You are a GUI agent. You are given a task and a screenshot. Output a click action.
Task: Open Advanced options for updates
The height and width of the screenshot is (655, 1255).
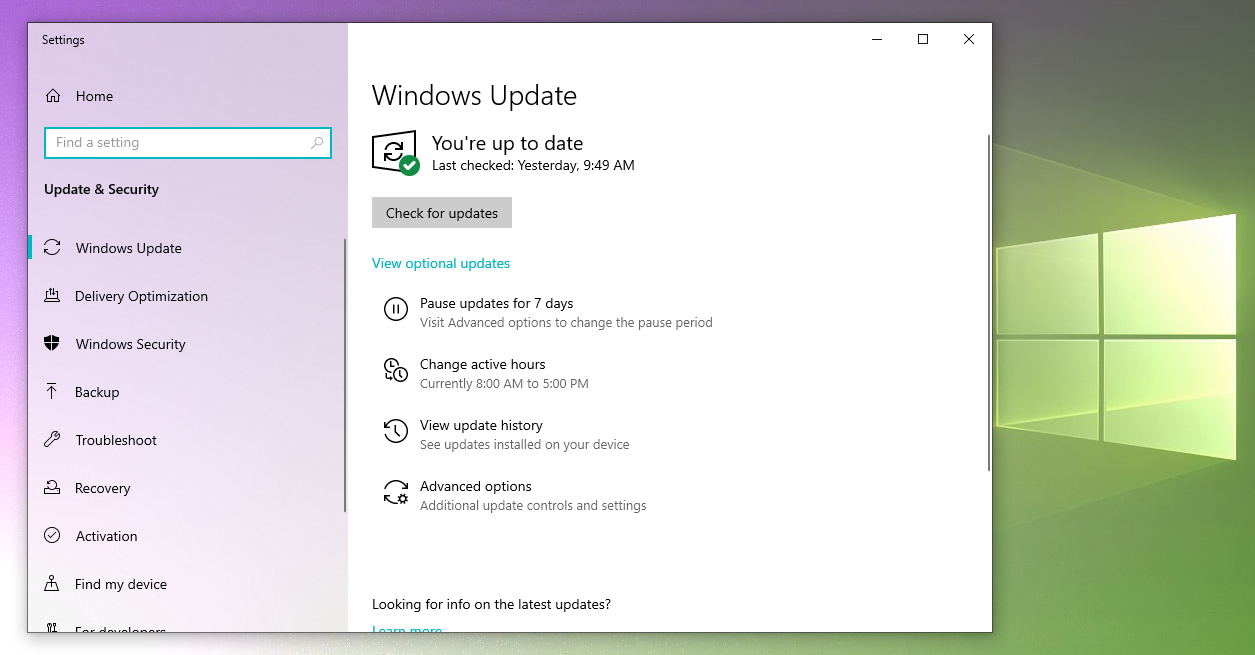click(476, 487)
